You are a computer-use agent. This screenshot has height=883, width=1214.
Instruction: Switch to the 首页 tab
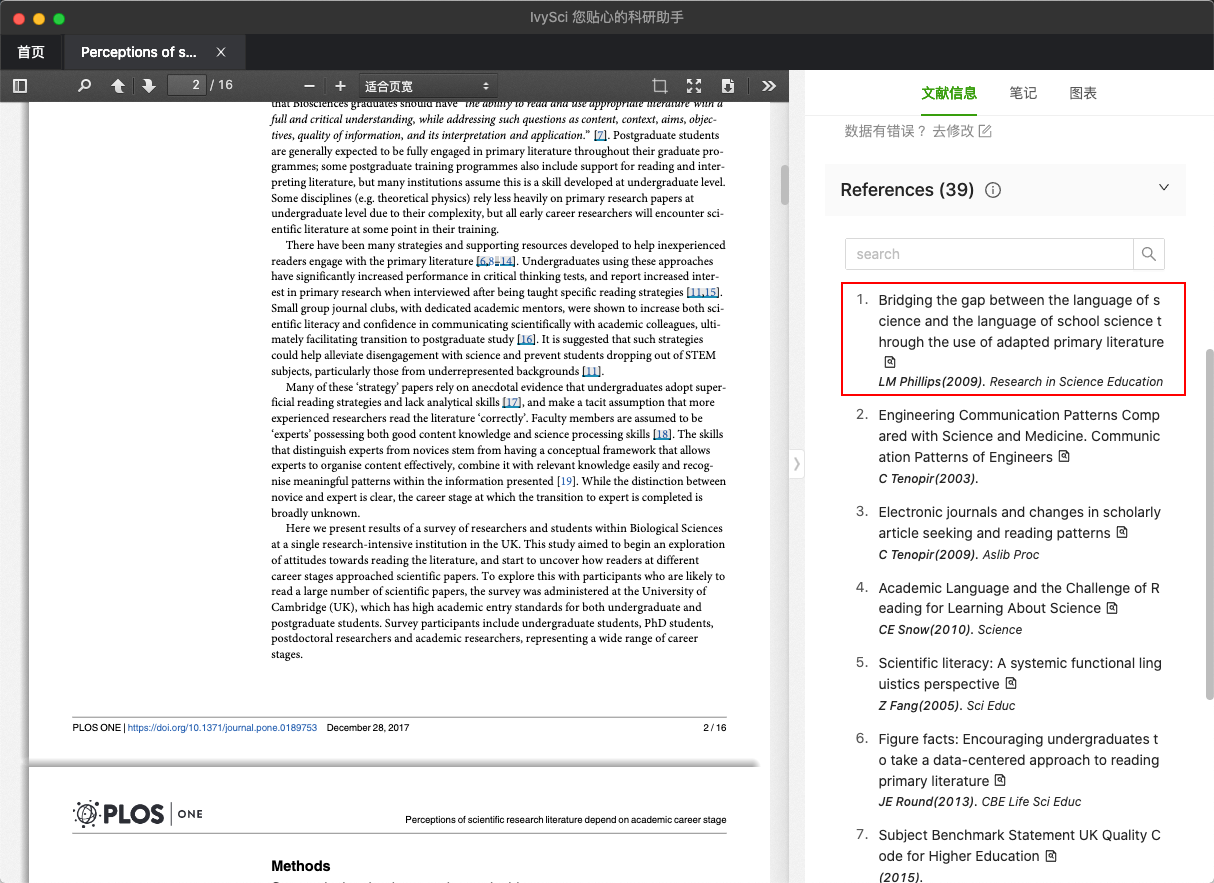tap(31, 52)
